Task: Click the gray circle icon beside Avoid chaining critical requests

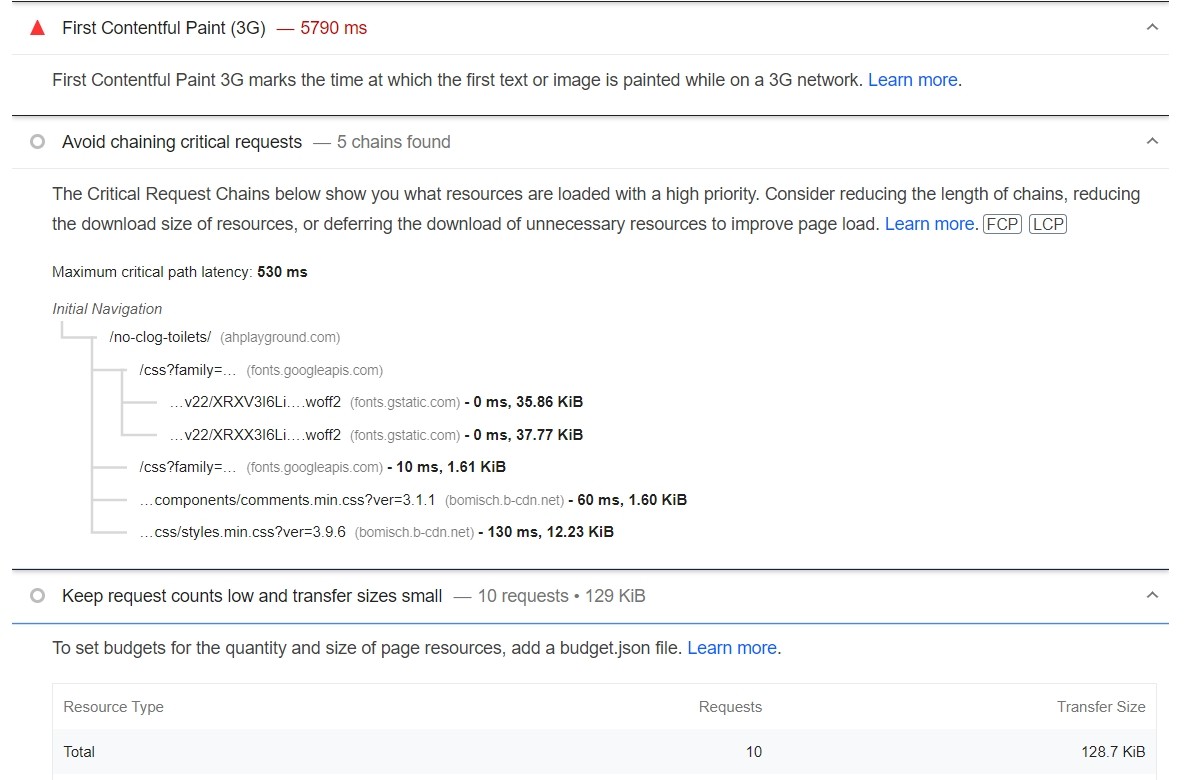Action: coord(37,141)
